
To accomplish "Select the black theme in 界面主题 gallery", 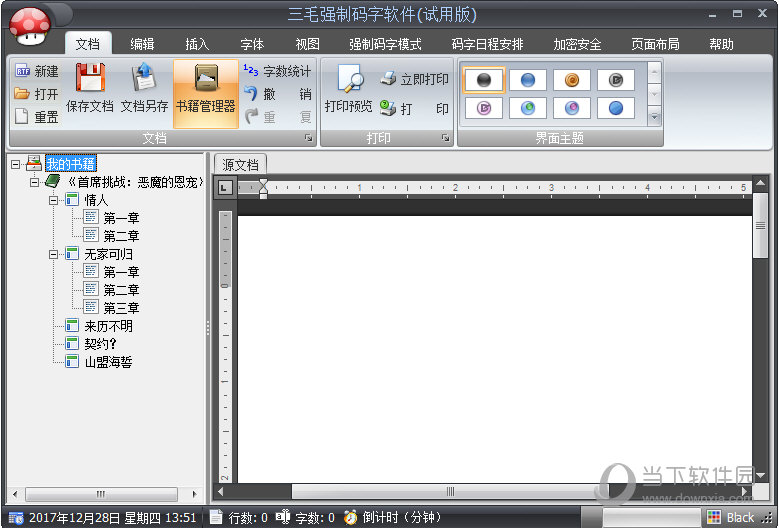I will click(484, 80).
